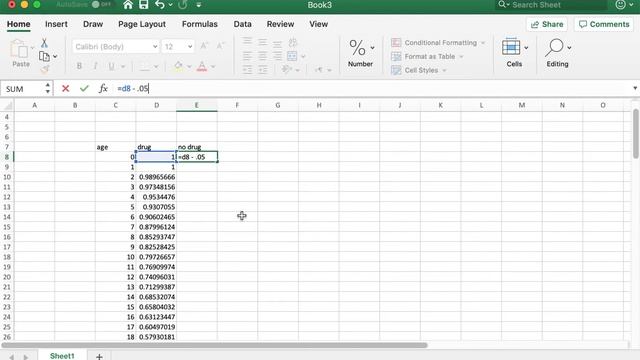Click the Center text icon
This screenshot has height=360, width=640.
(262, 56)
